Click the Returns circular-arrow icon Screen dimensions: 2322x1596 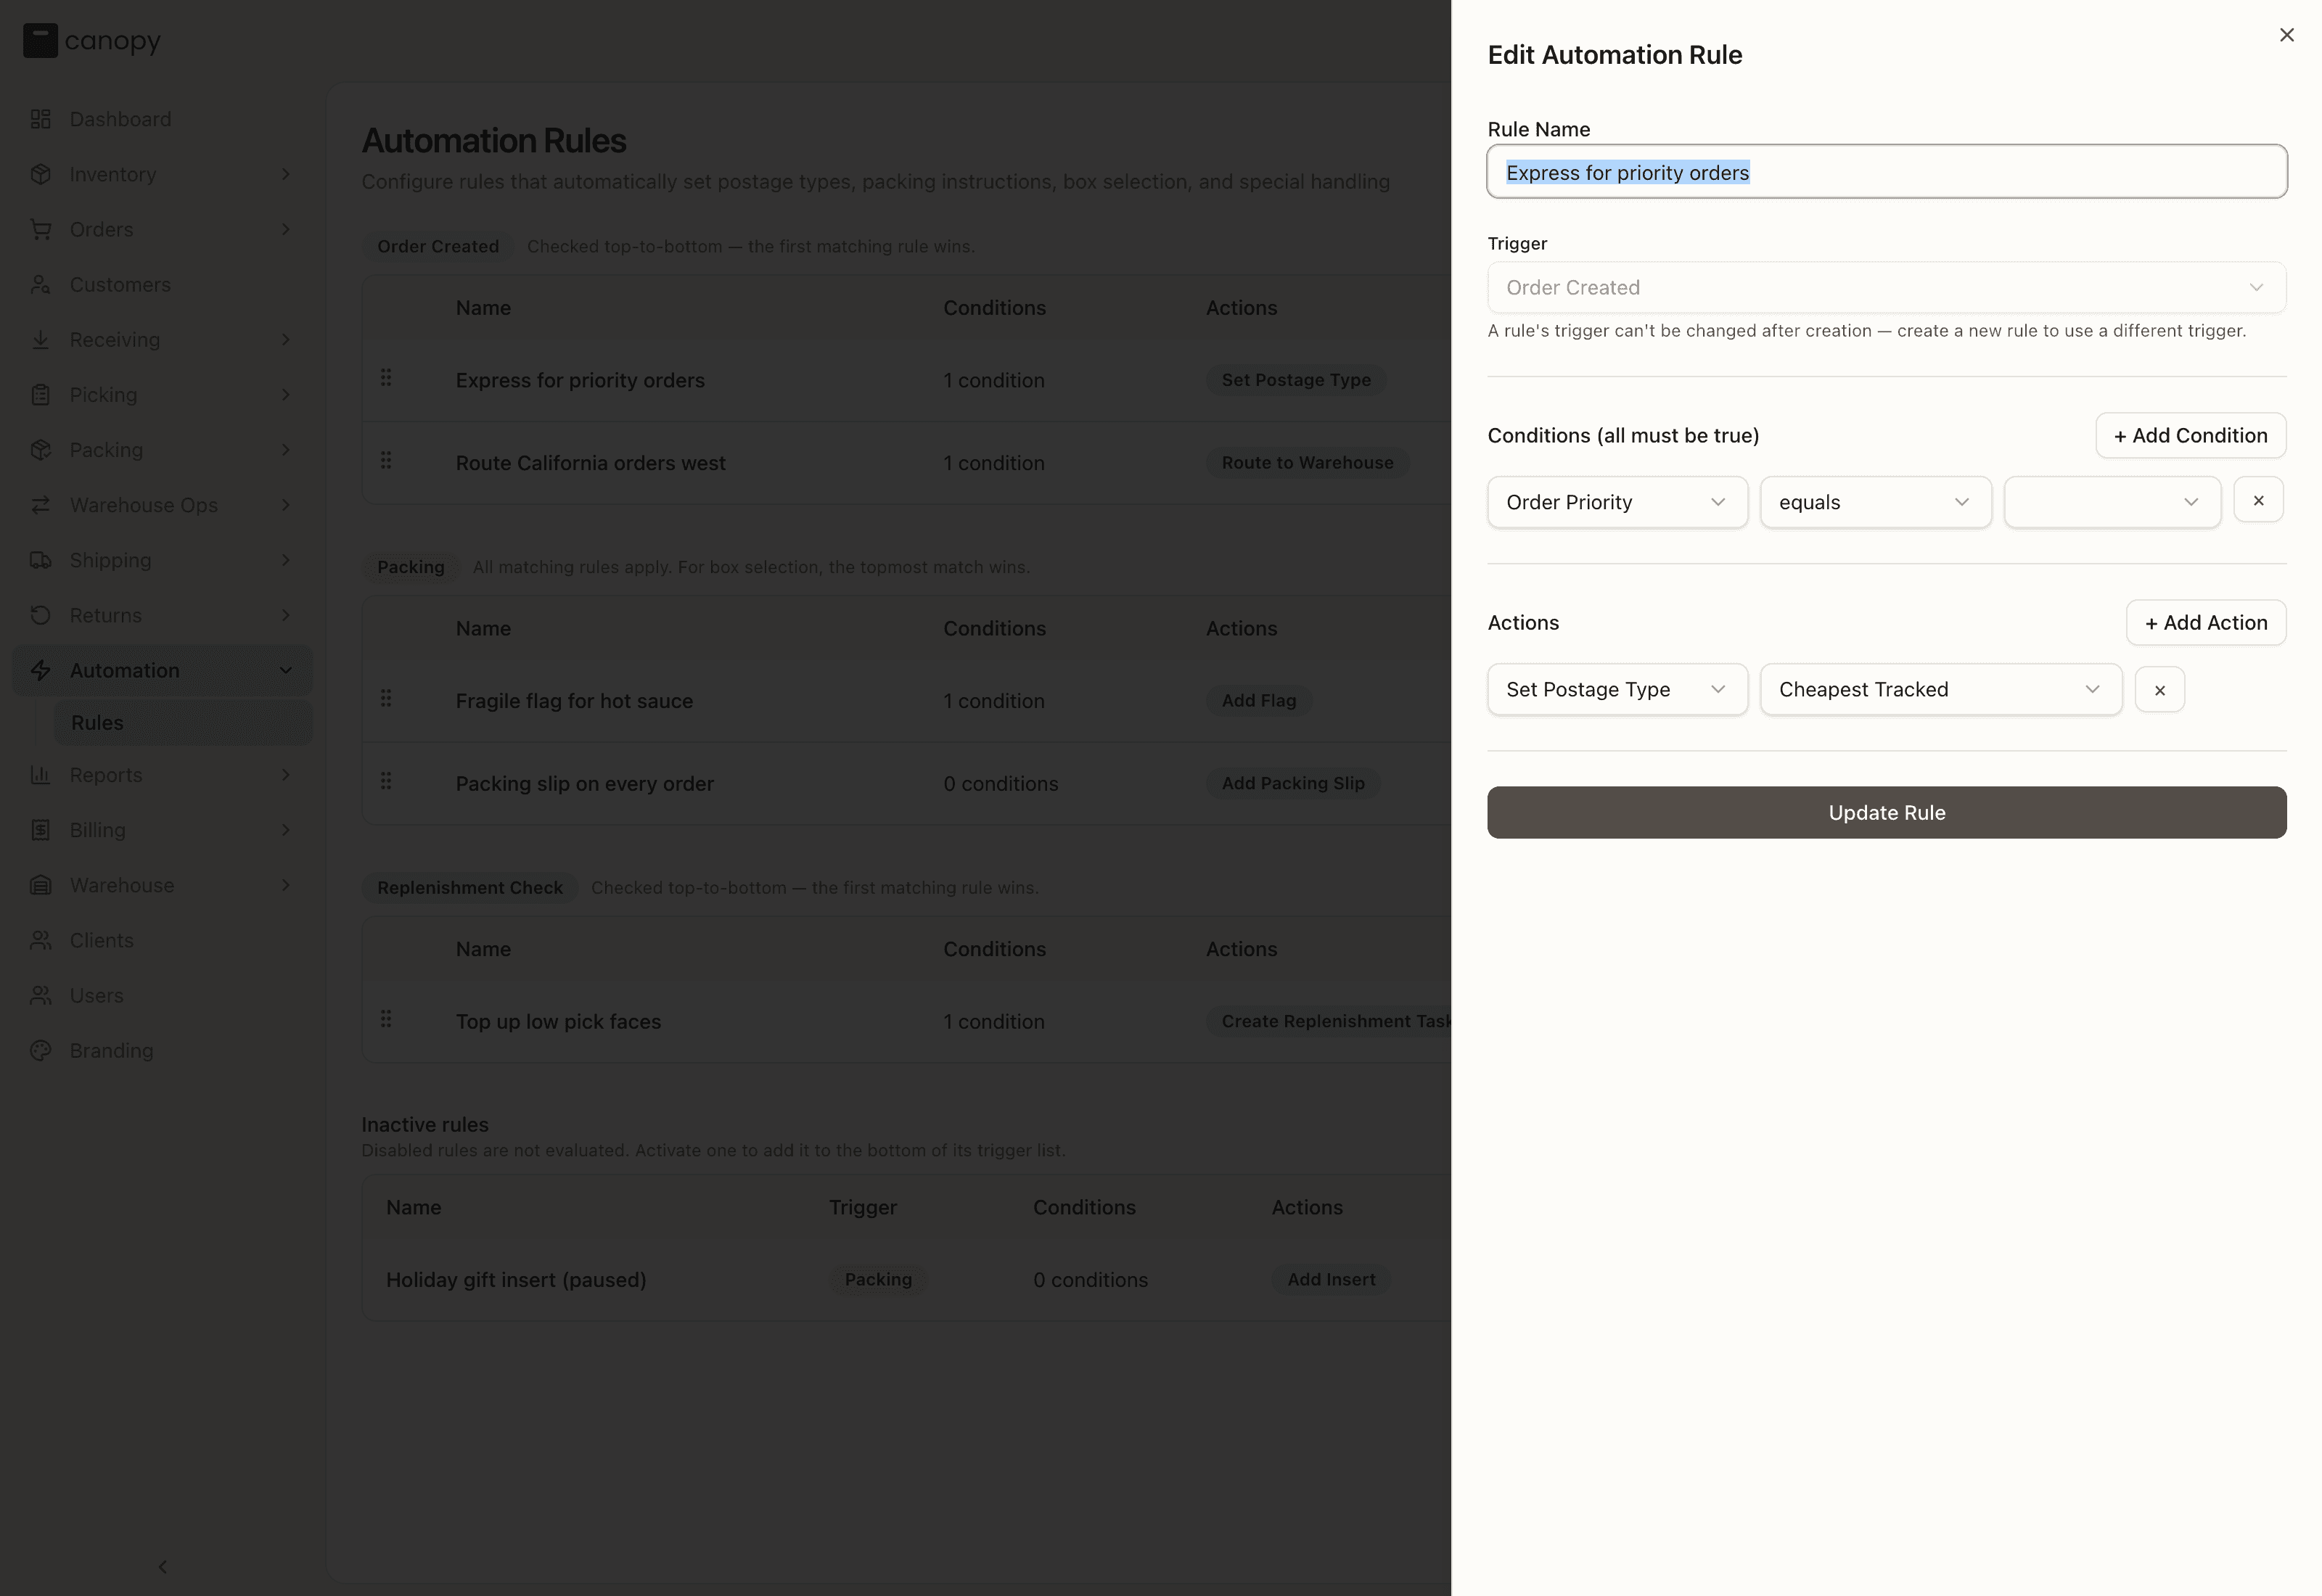pos(41,615)
